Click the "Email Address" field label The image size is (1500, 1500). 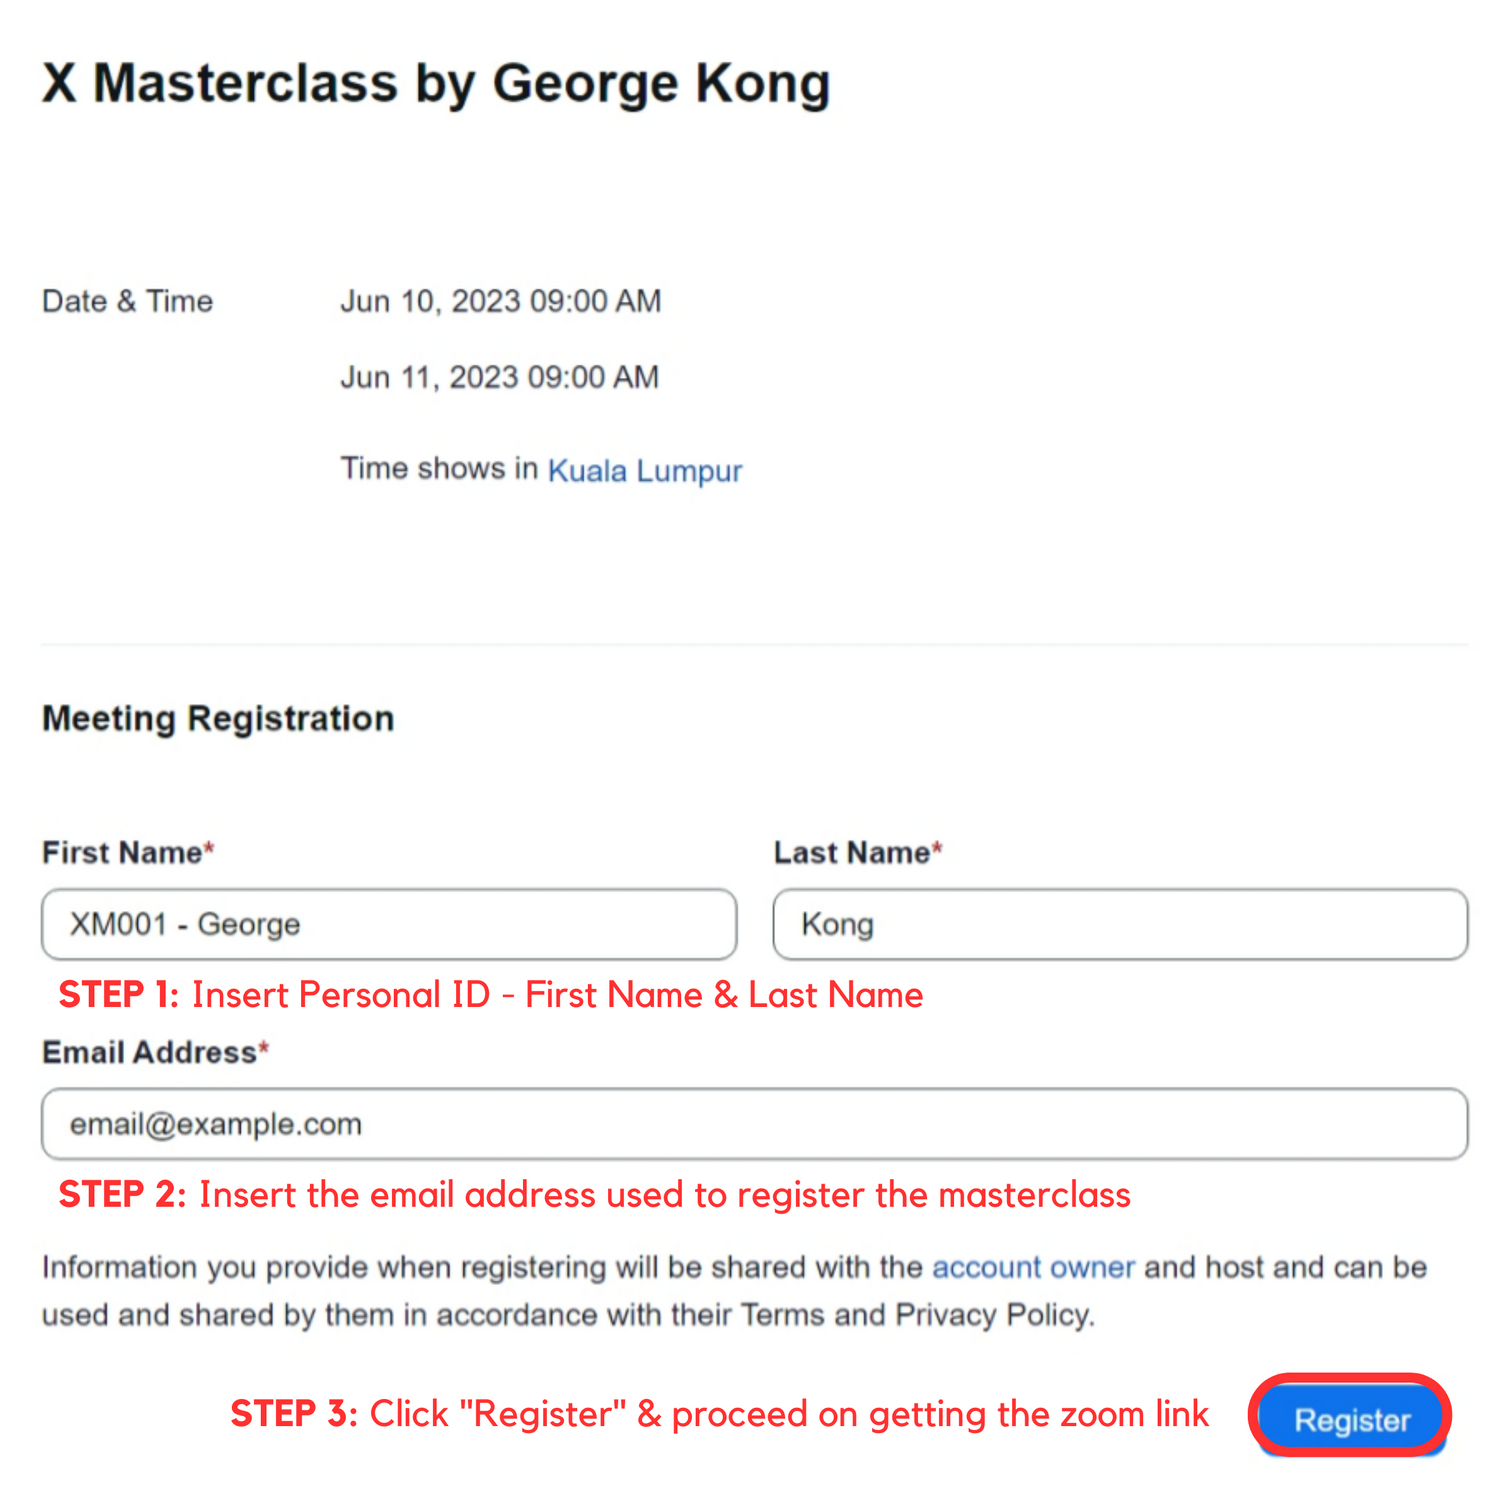click(149, 1052)
